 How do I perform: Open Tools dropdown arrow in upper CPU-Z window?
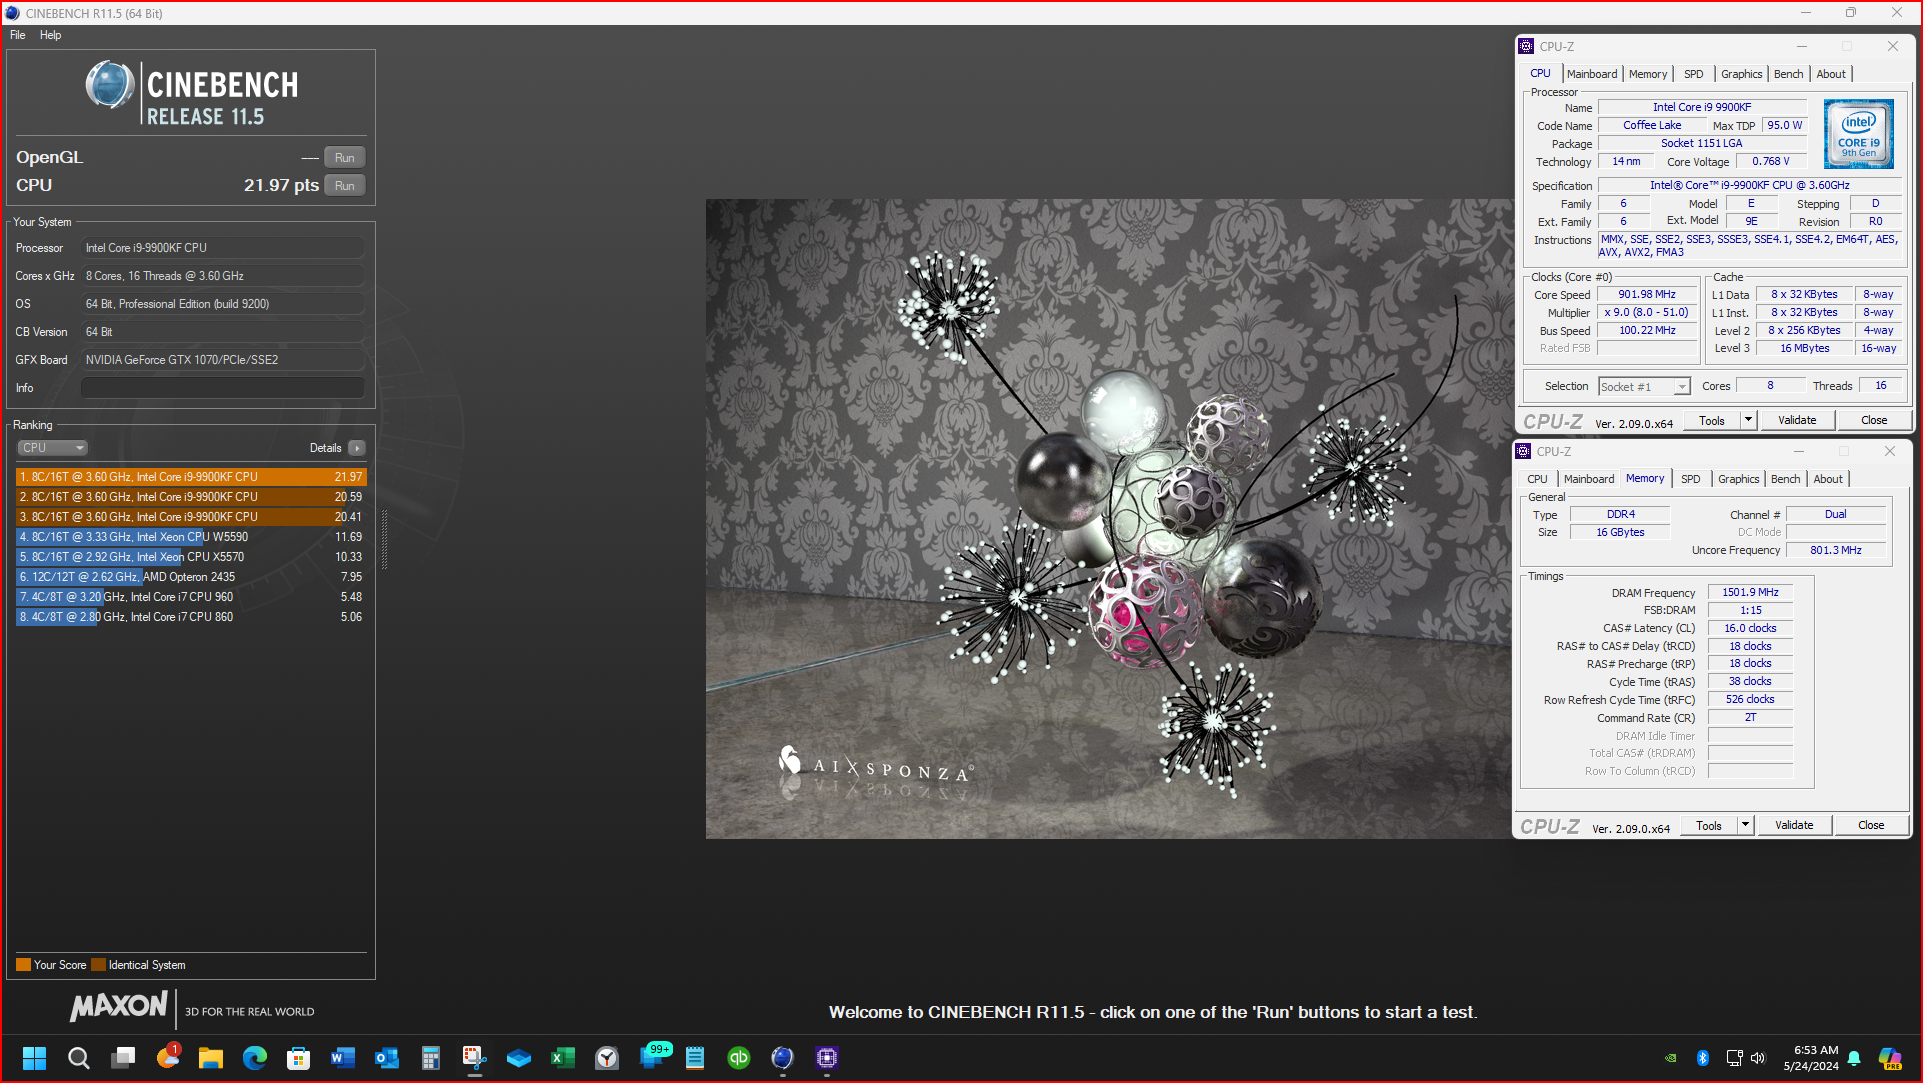click(x=1749, y=421)
